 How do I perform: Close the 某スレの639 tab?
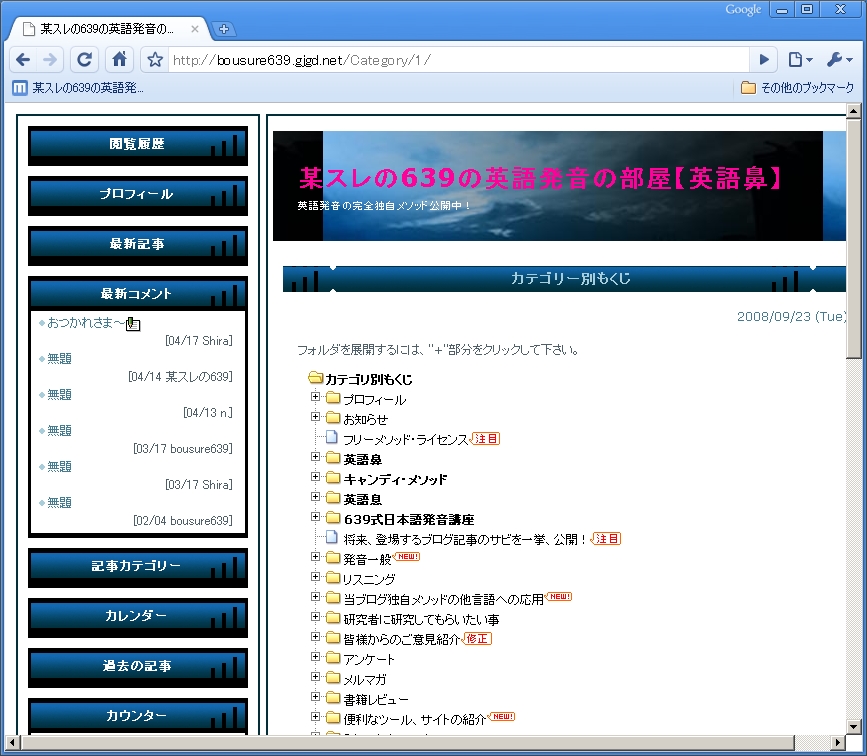point(195,29)
